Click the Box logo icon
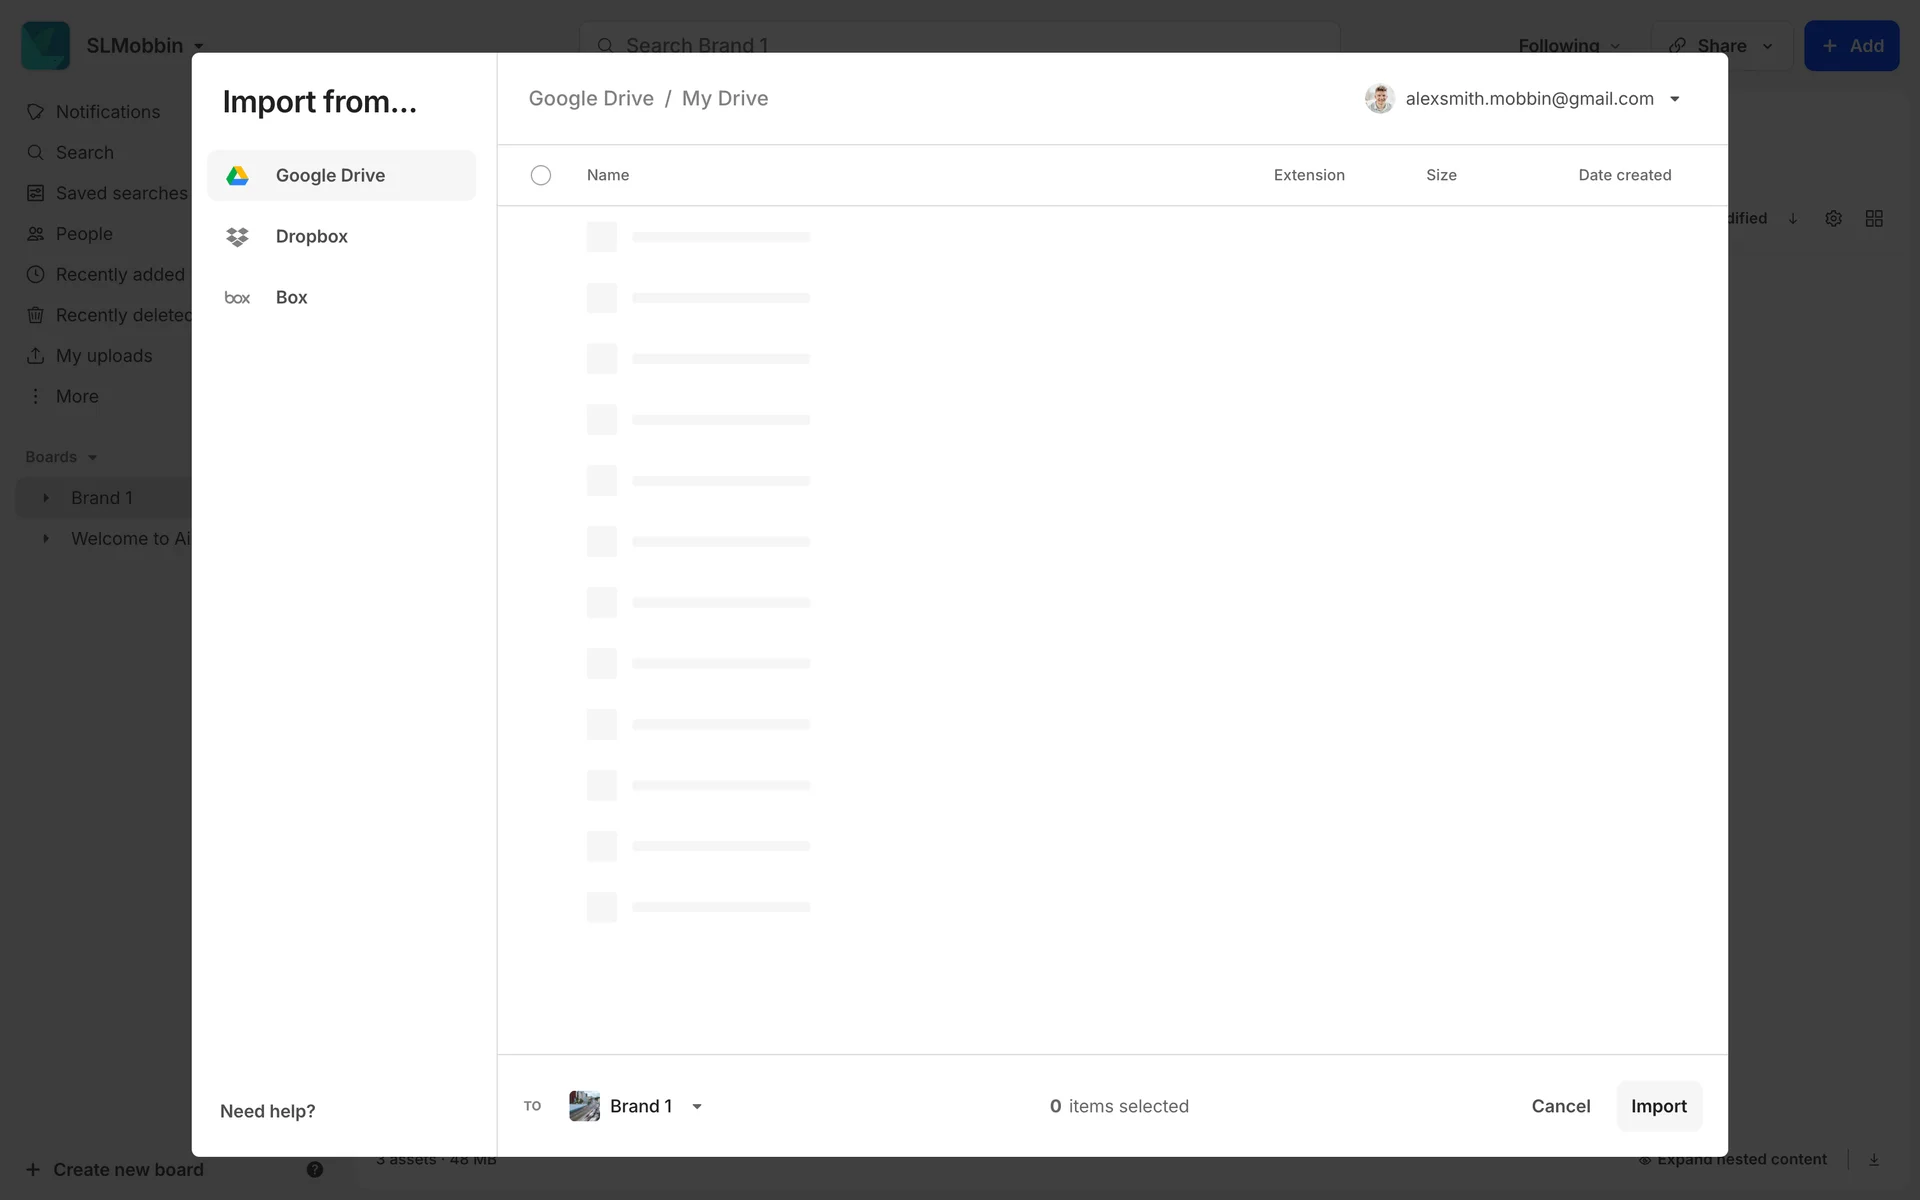 pyautogui.click(x=237, y=298)
